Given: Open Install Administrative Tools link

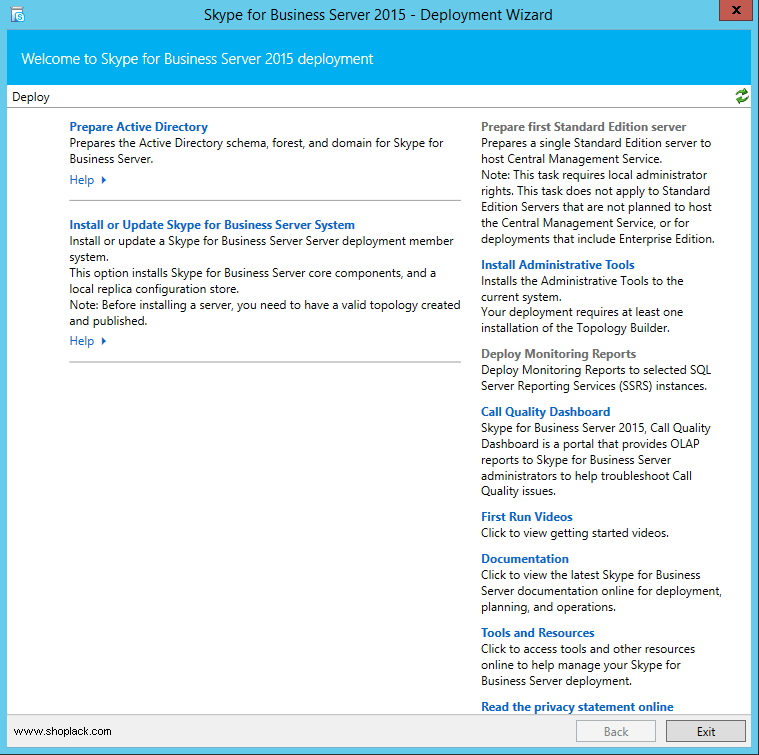Looking at the screenshot, I should coord(558,265).
